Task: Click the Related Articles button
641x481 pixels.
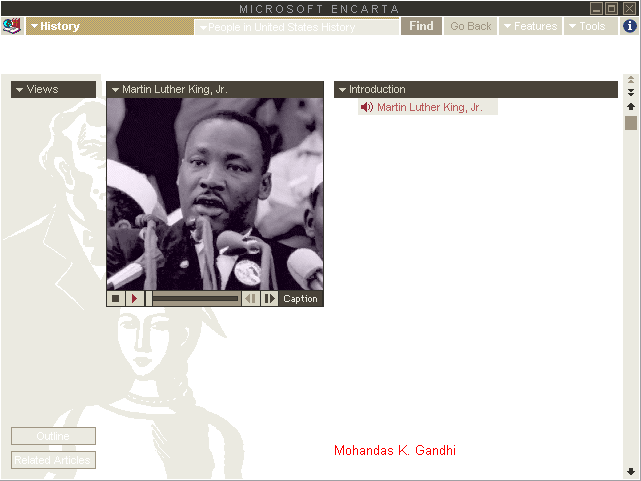Action: (54, 460)
